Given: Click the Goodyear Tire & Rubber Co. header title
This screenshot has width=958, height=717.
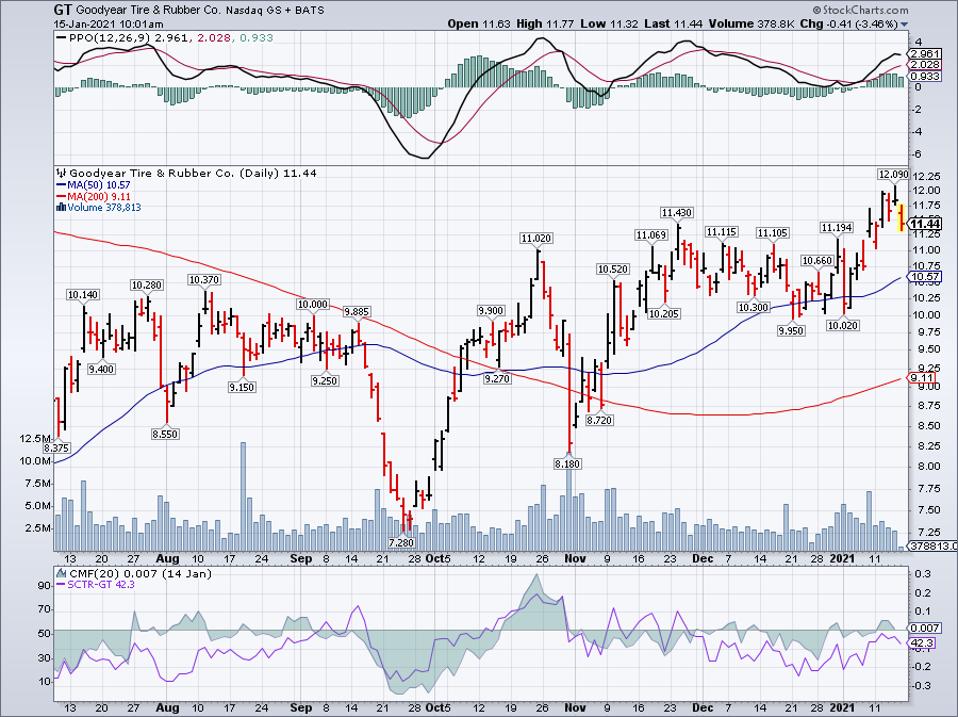Looking at the screenshot, I should point(148,10).
